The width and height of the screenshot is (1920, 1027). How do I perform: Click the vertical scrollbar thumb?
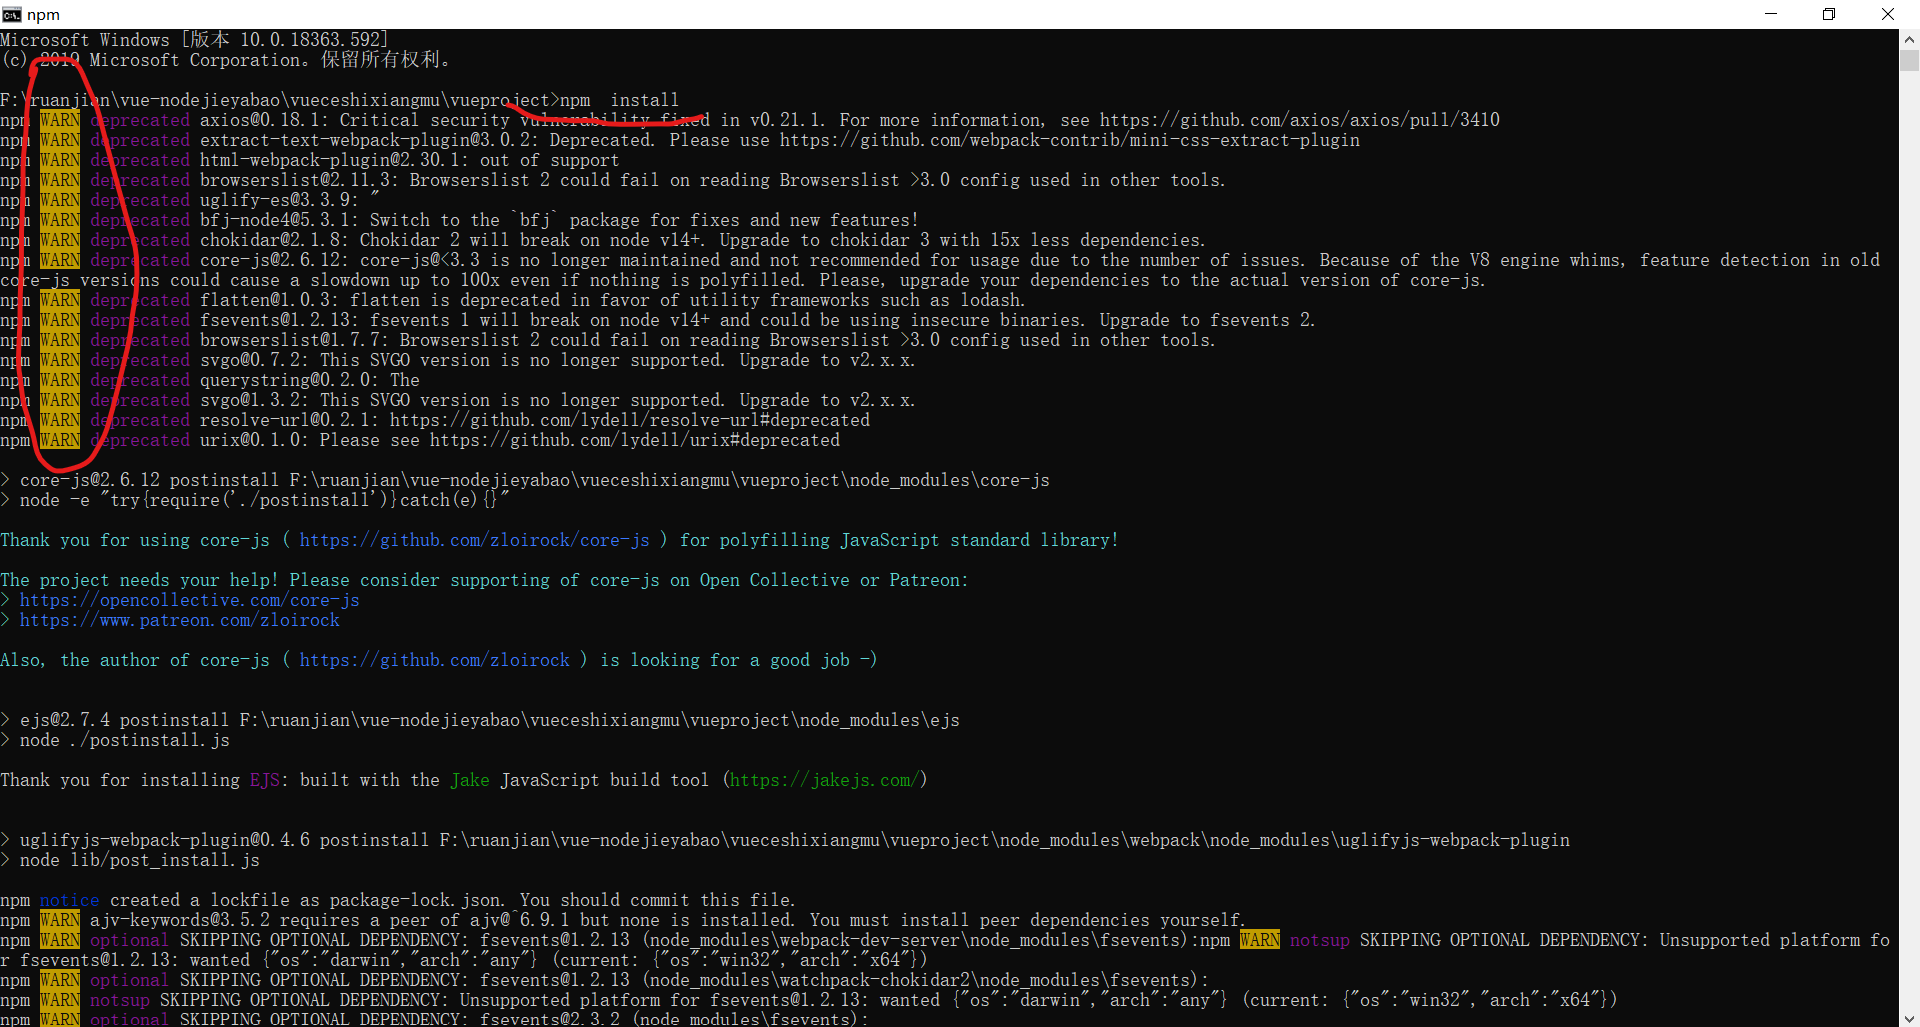click(x=1909, y=61)
